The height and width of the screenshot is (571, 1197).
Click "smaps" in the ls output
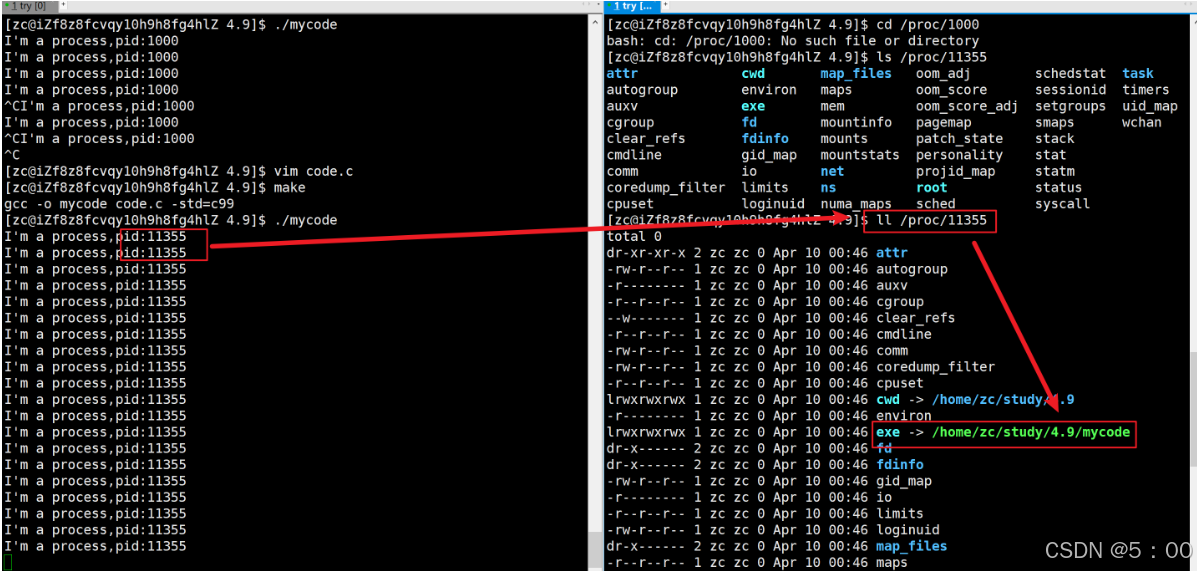pos(1054,122)
